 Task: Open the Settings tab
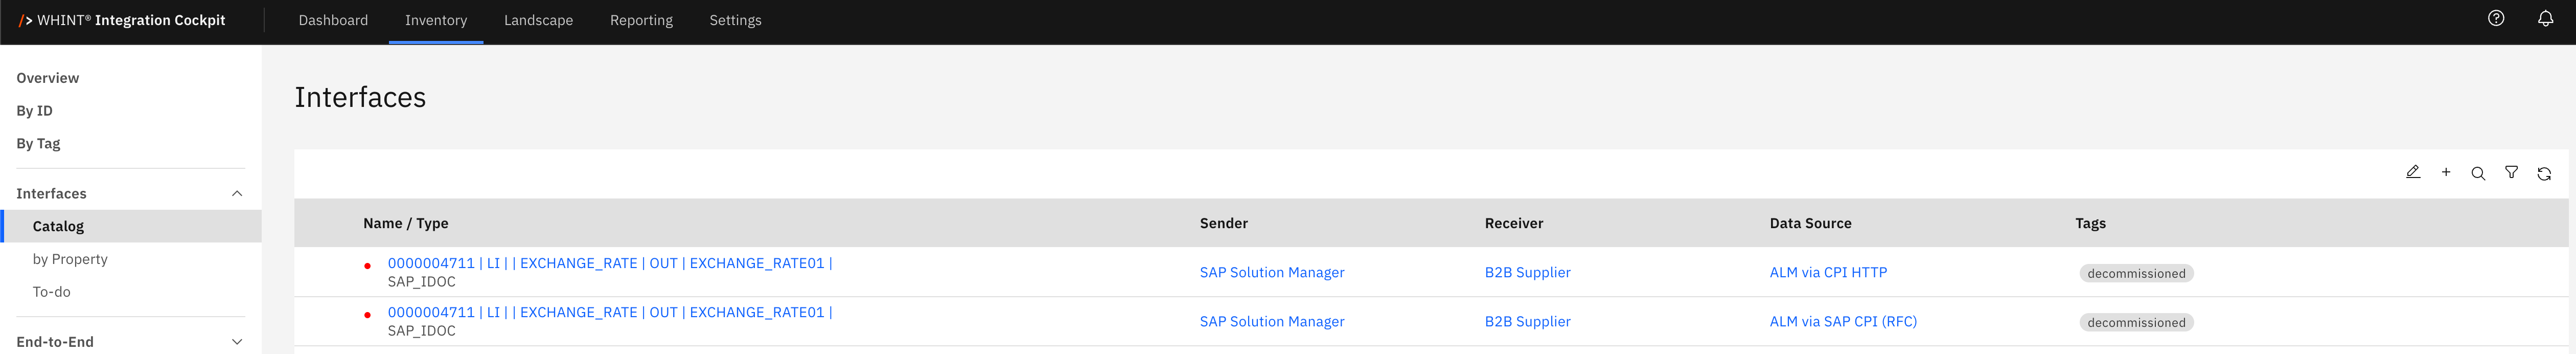click(735, 20)
